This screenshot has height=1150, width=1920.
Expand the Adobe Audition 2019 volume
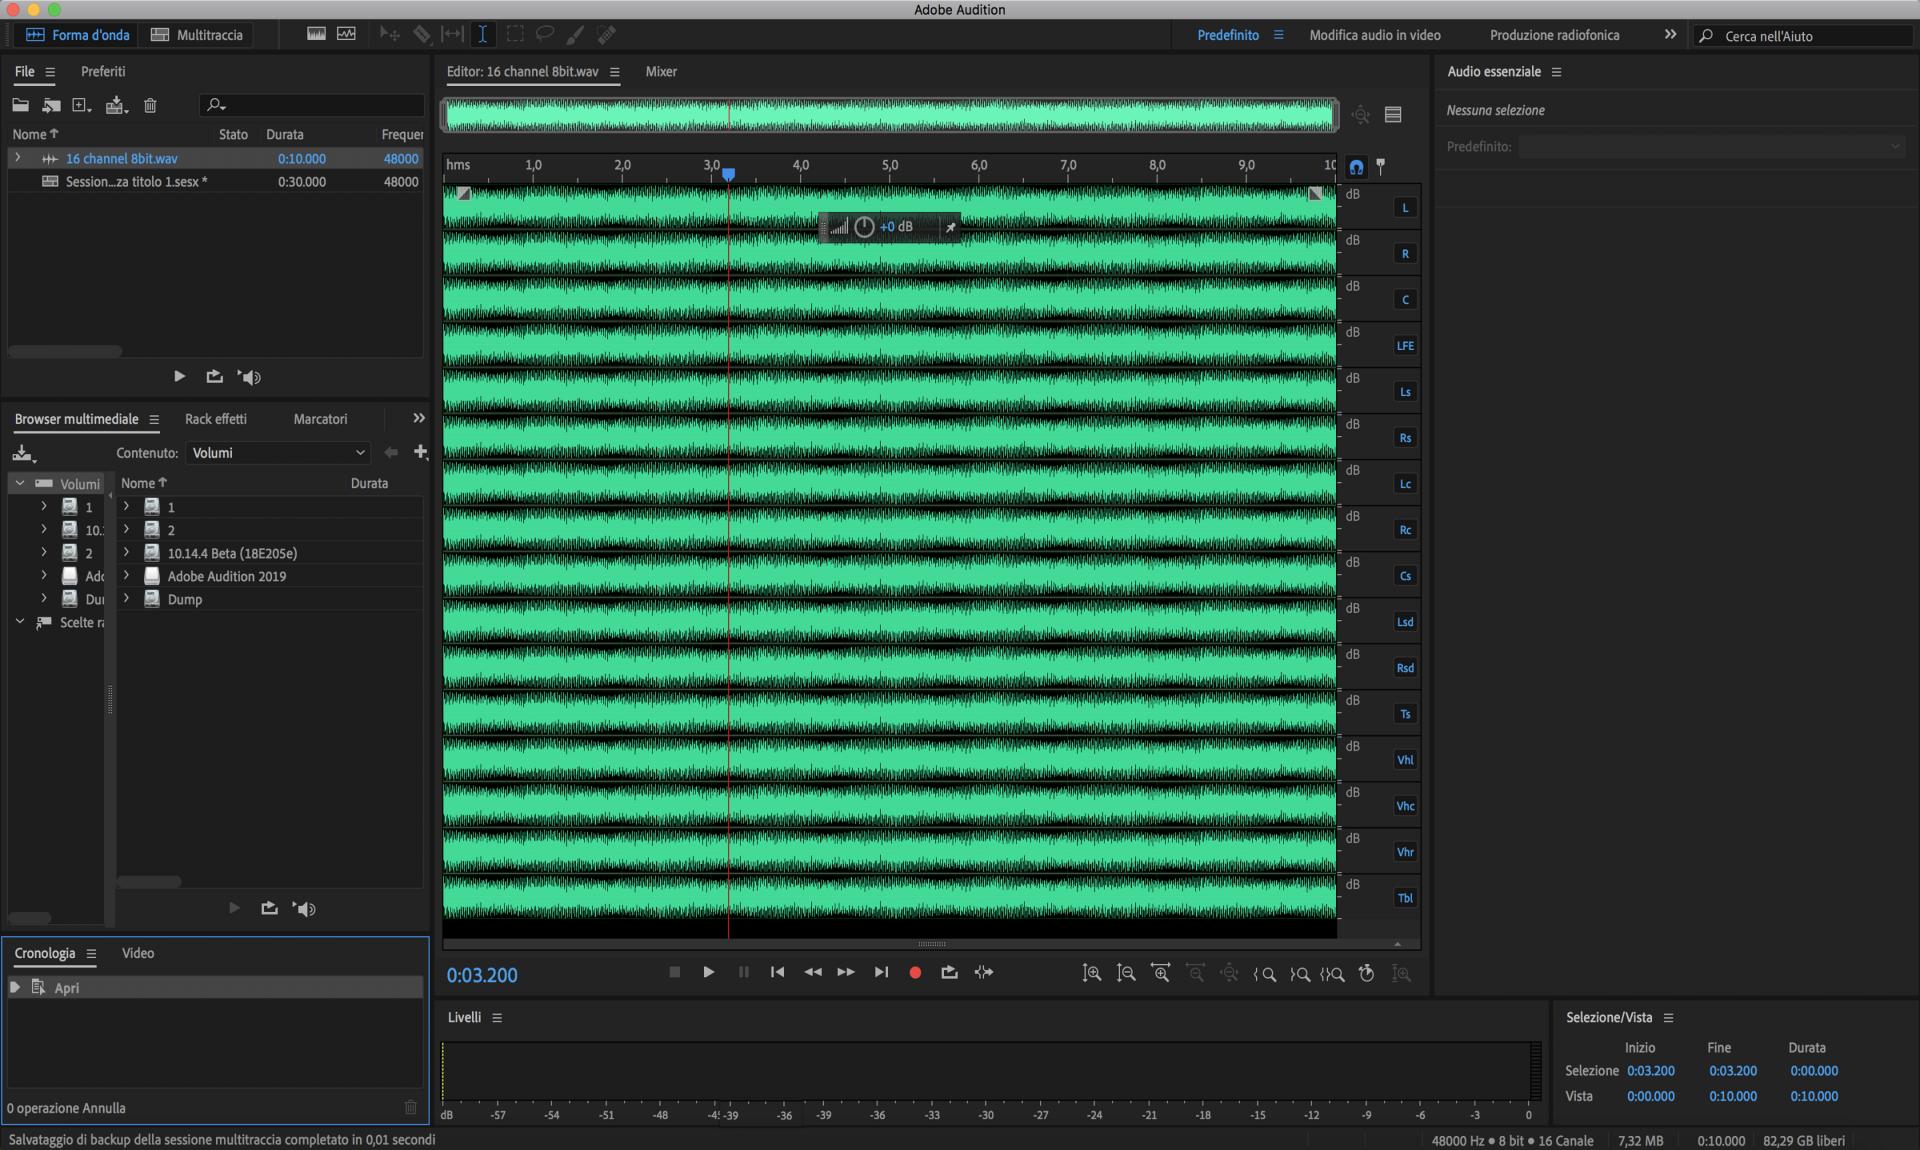coord(126,576)
